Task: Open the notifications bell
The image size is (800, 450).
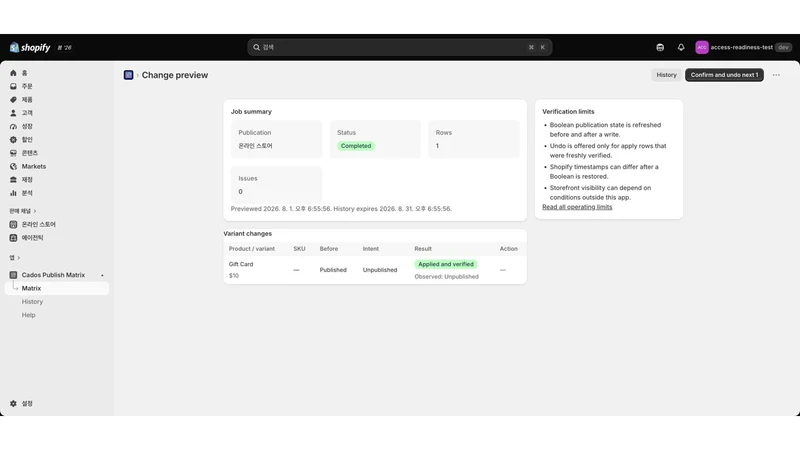Action: (x=681, y=47)
